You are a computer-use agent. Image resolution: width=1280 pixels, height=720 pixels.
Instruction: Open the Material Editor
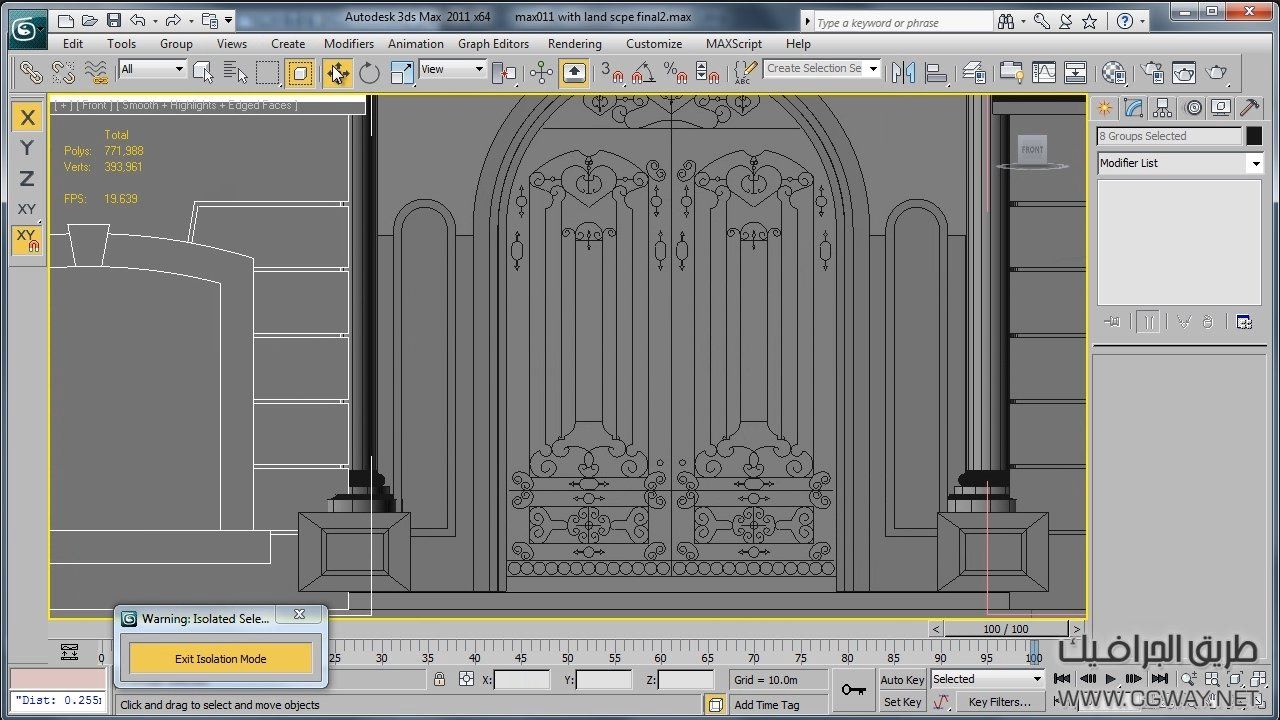tap(1114, 72)
